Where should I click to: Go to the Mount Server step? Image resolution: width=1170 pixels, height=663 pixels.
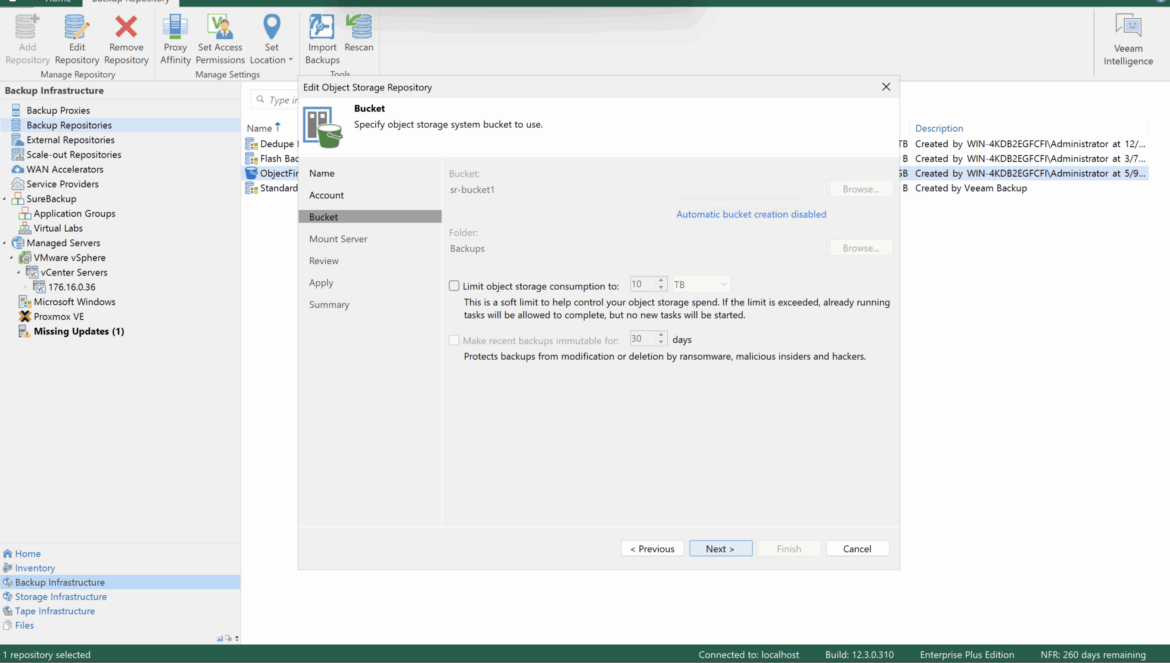[x=338, y=239]
